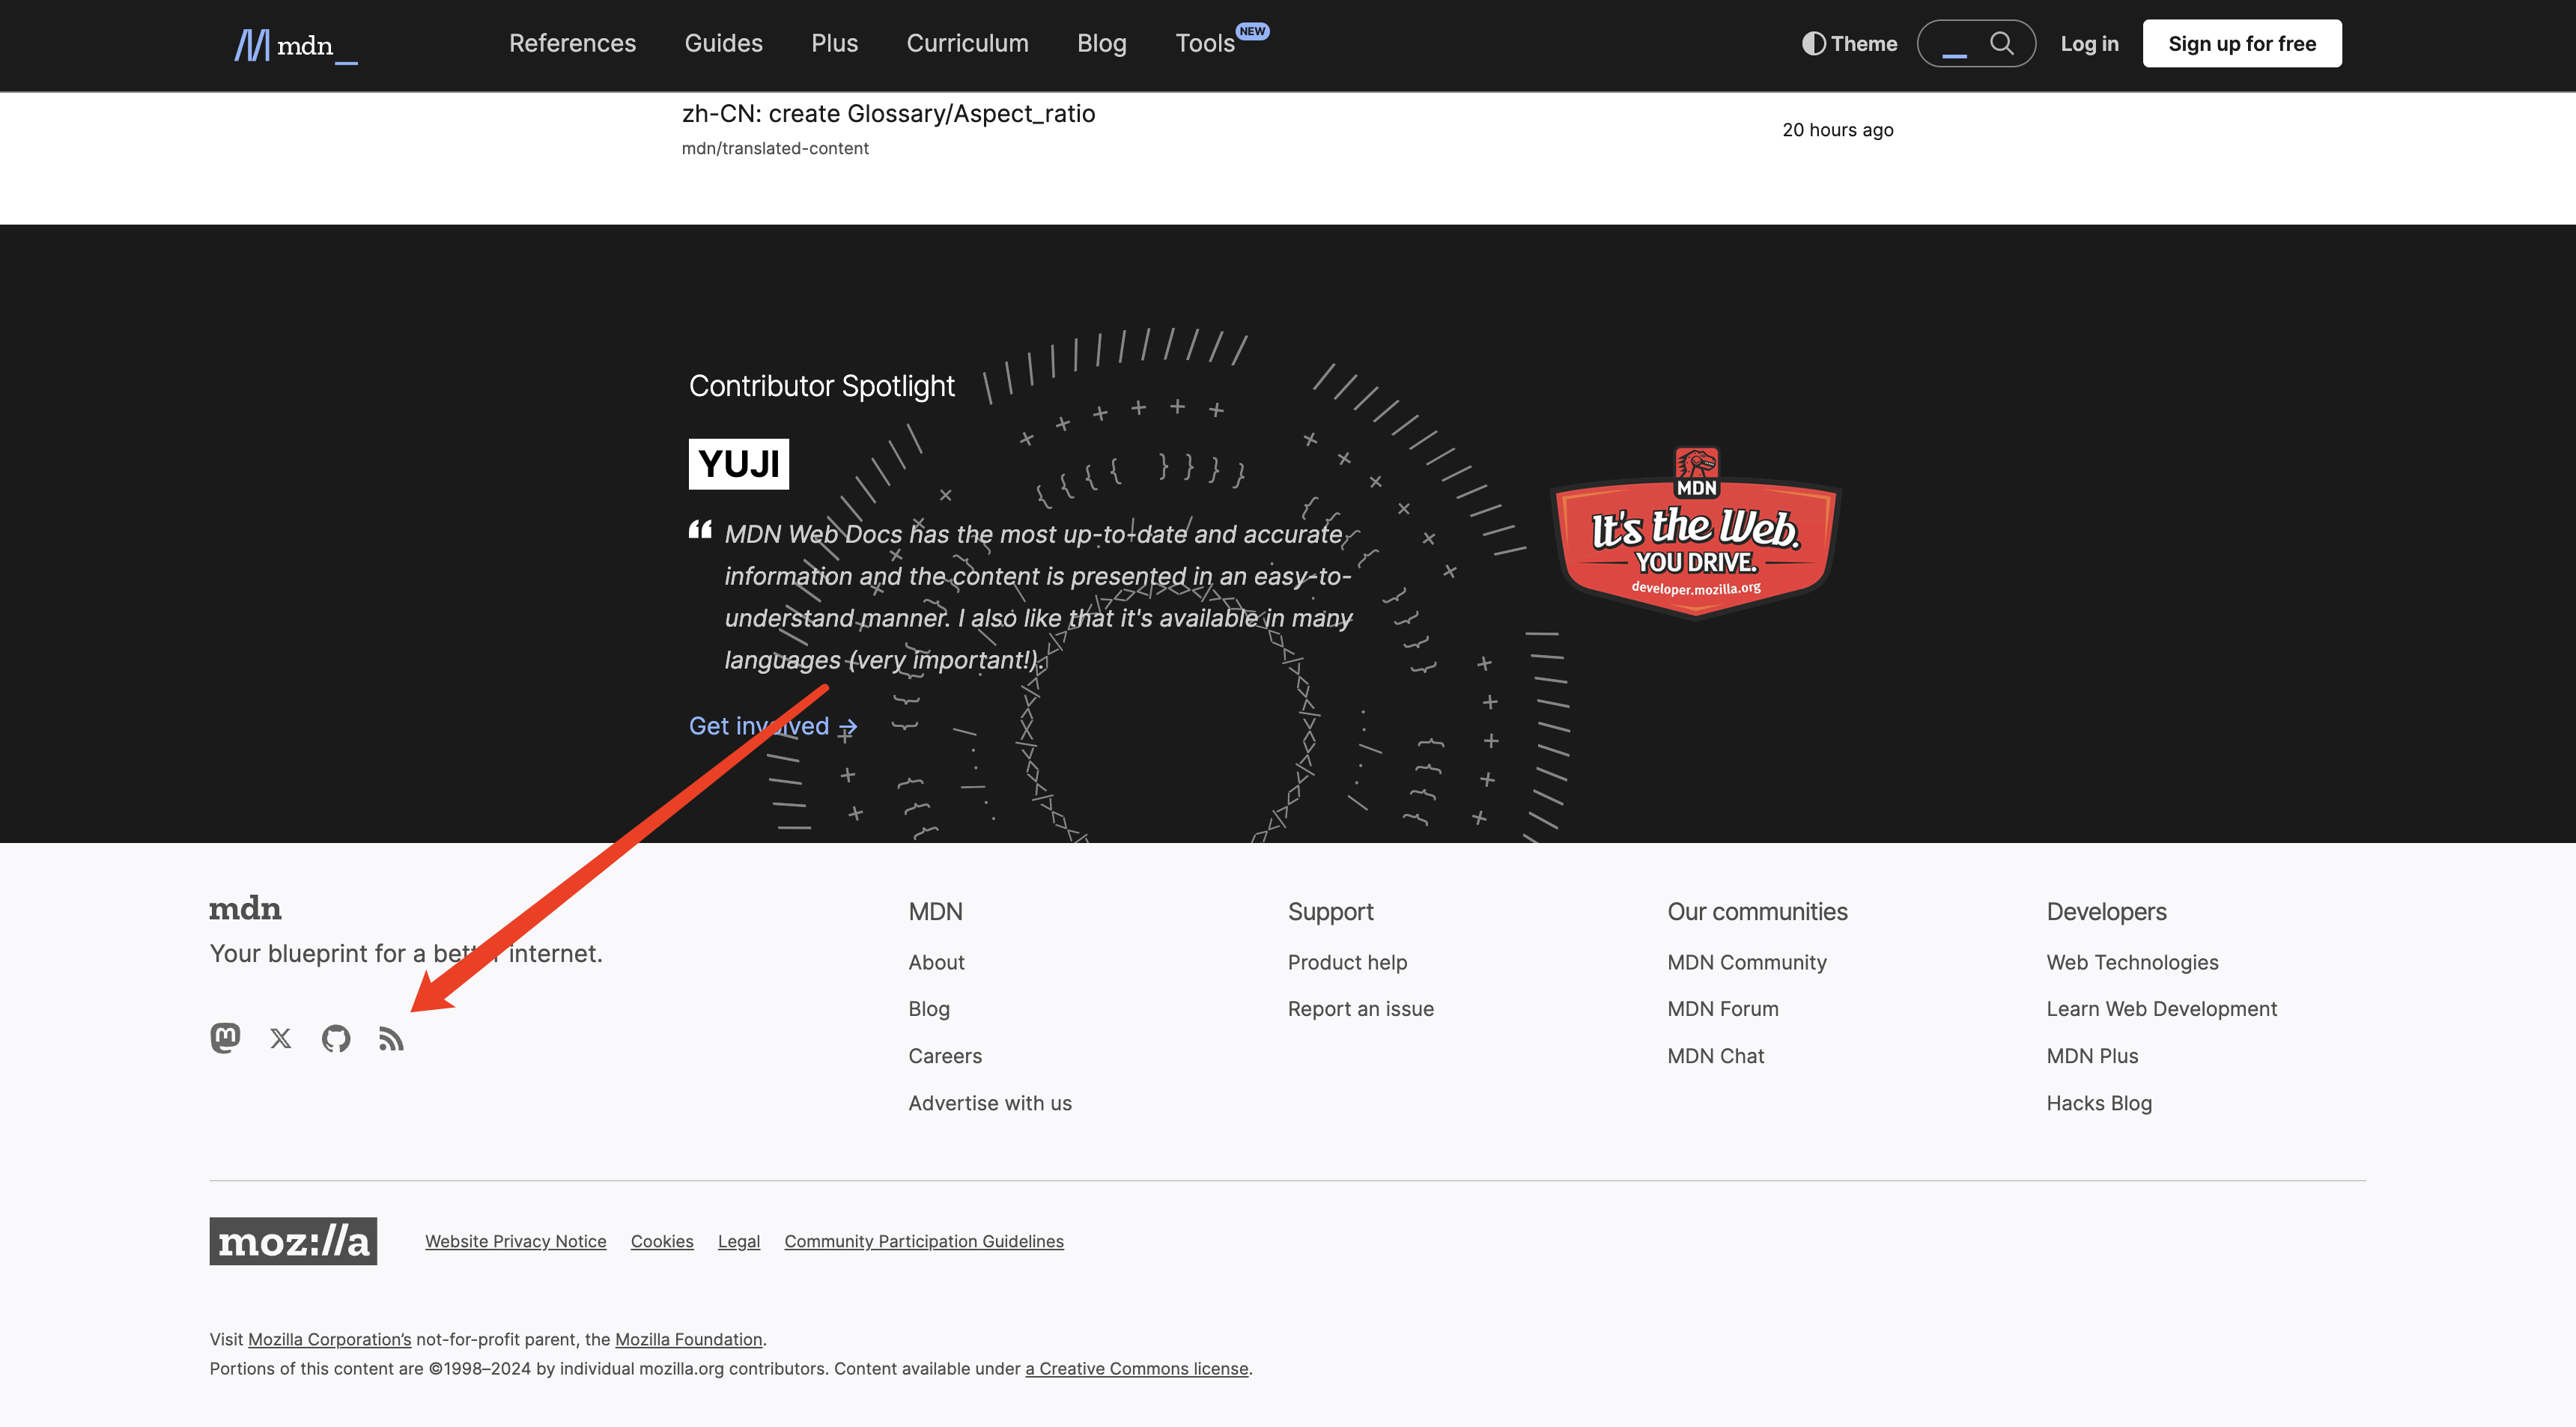Open the X (Twitter) icon in footer

(x=281, y=1039)
